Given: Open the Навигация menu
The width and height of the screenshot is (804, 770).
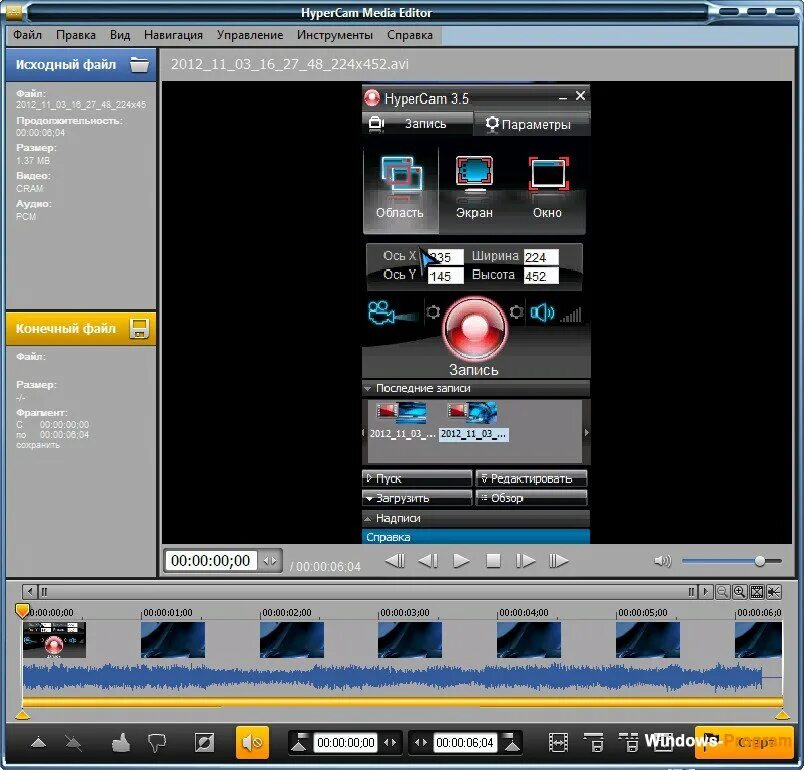Looking at the screenshot, I should [x=173, y=35].
